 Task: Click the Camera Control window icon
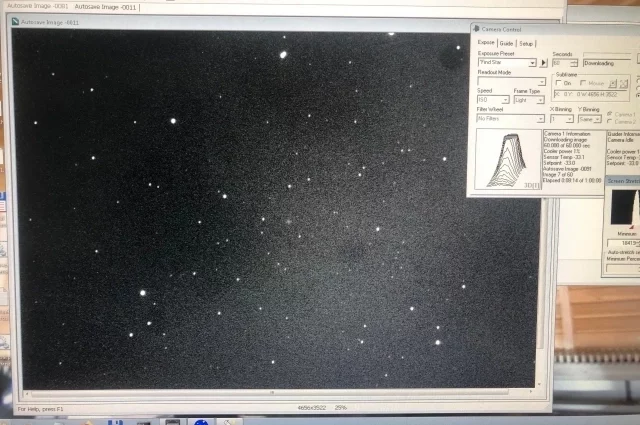pyautogui.click(x=475, y=30)
